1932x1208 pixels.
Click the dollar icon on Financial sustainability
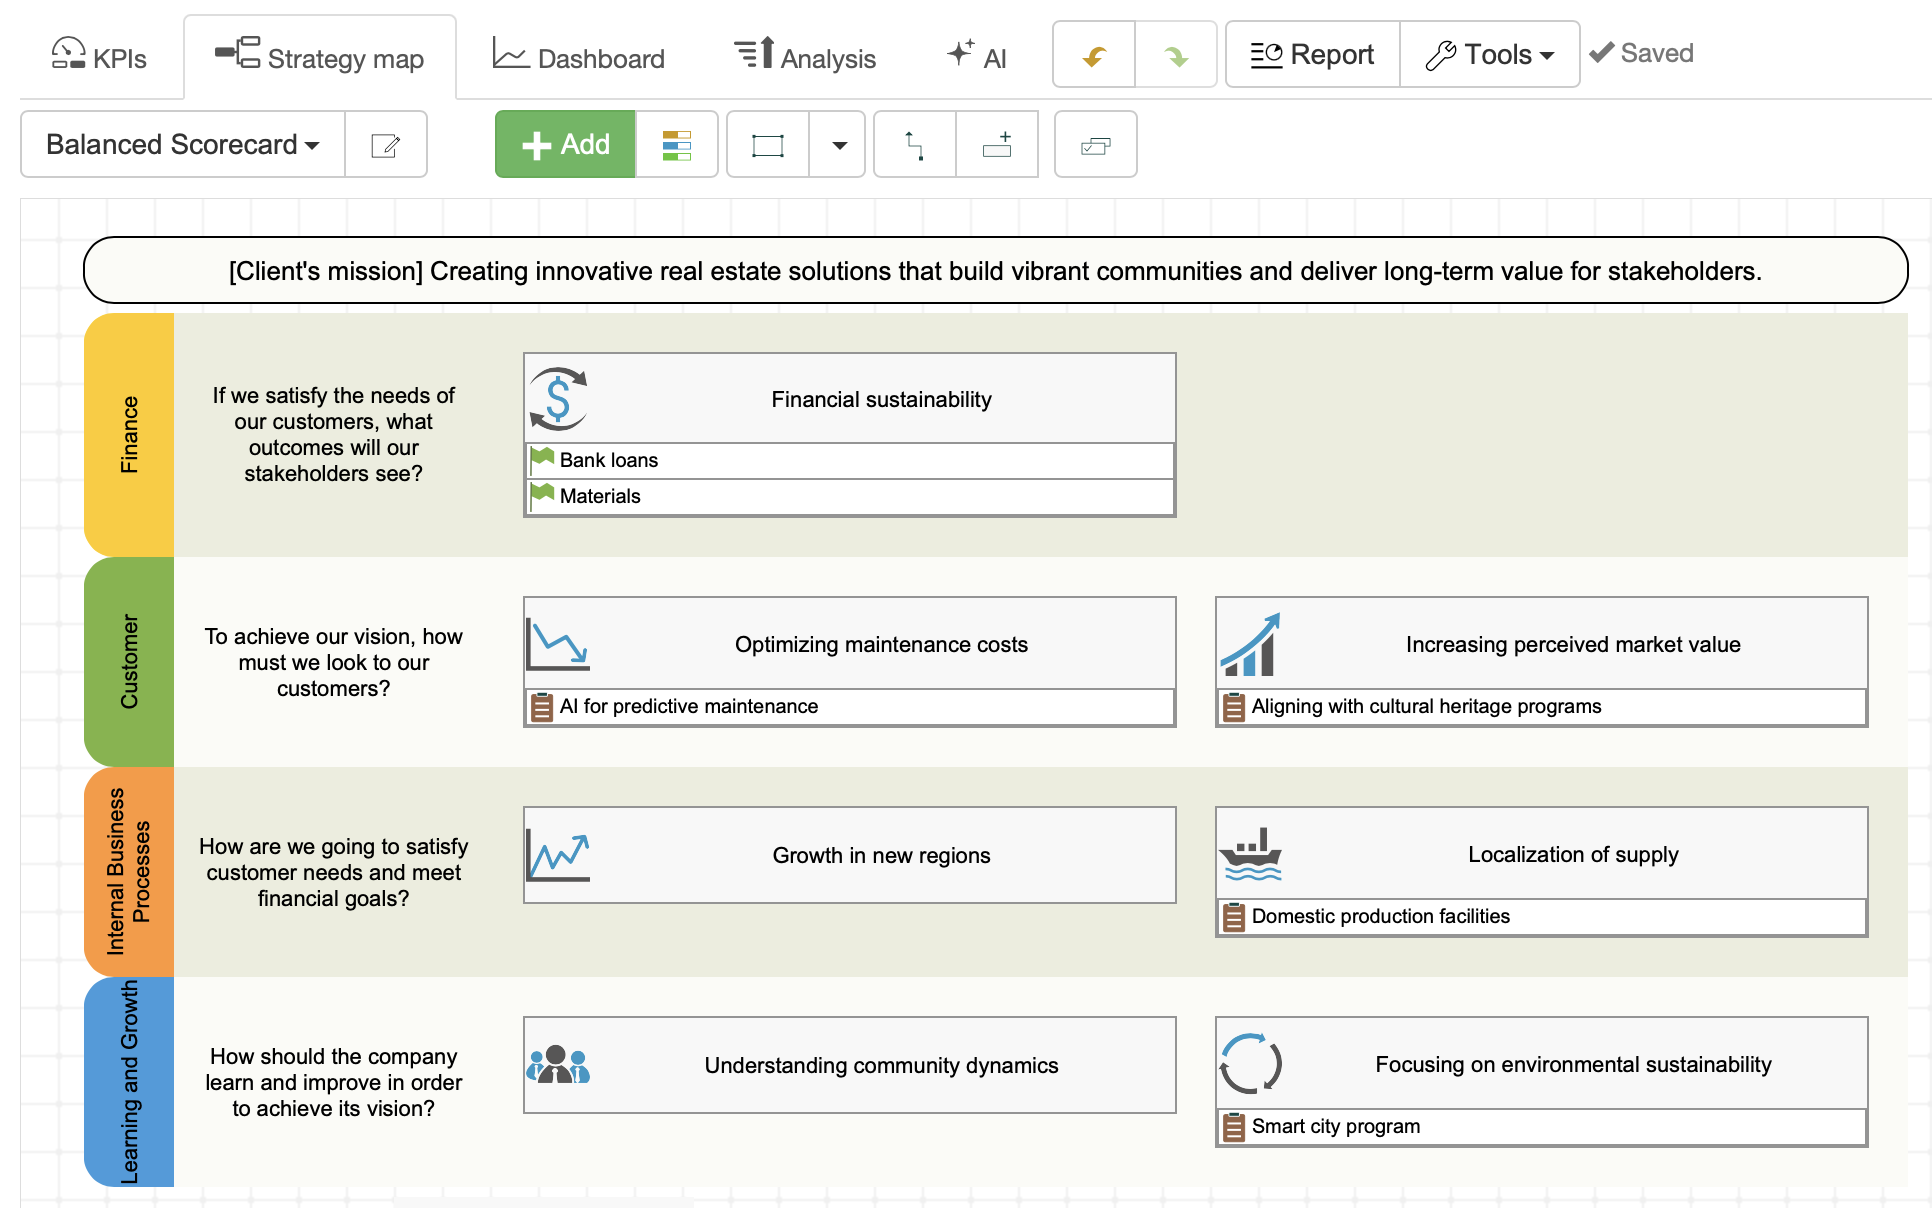coord(558,399)
